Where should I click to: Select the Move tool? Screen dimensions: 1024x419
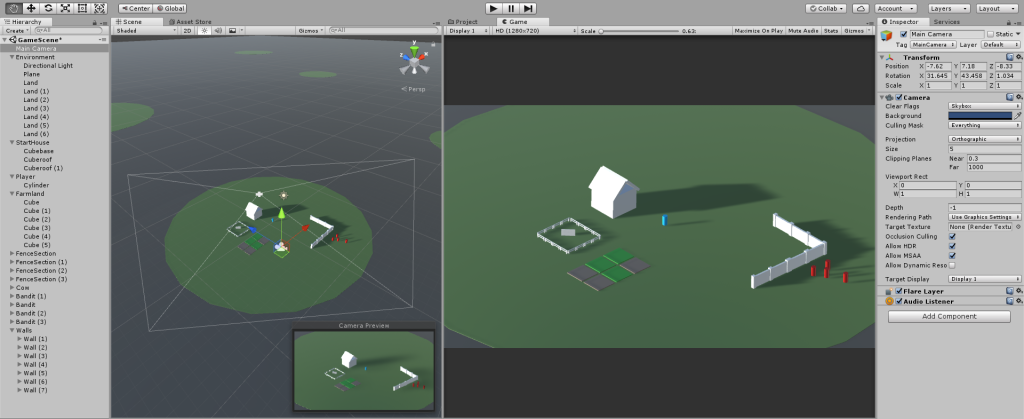coord(30,8)
